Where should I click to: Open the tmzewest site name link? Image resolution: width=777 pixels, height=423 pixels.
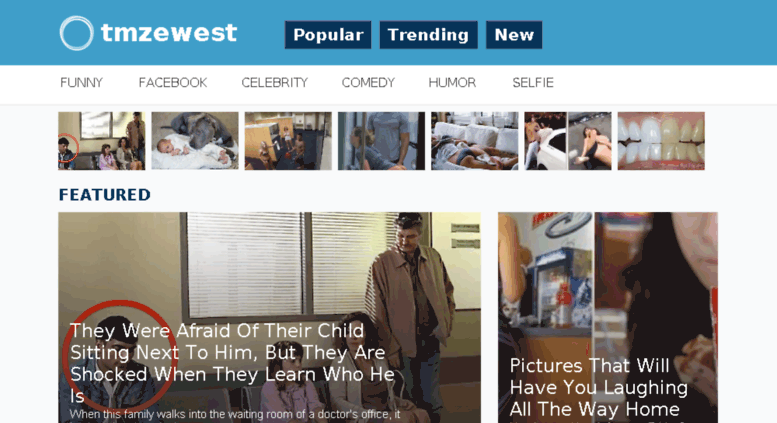click(169, 33)
